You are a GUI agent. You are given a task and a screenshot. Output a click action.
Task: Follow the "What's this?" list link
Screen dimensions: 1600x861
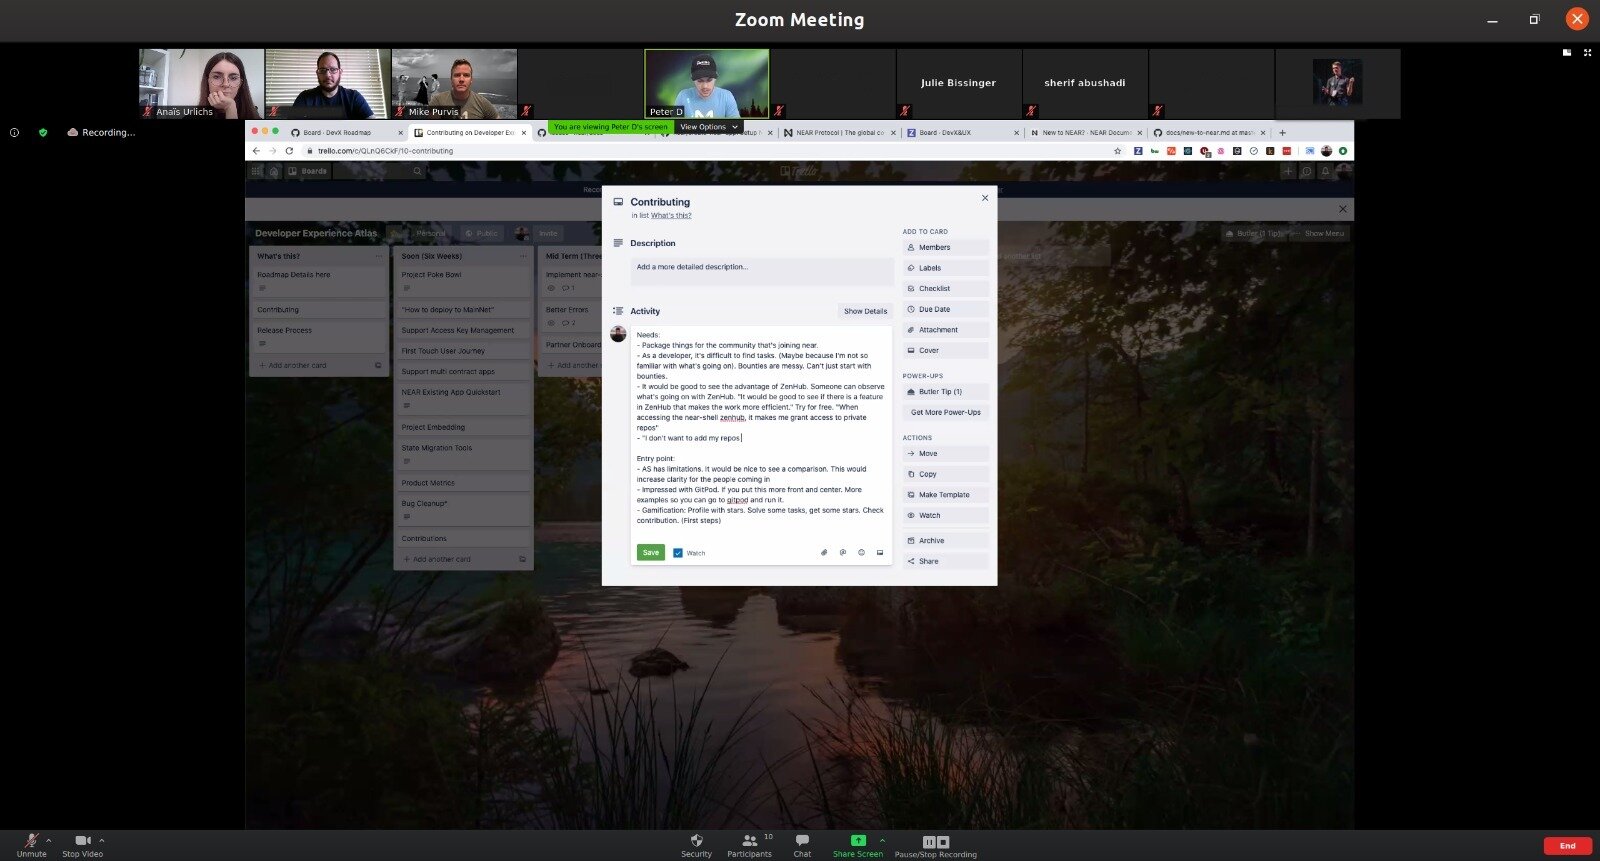click(671, 215)
